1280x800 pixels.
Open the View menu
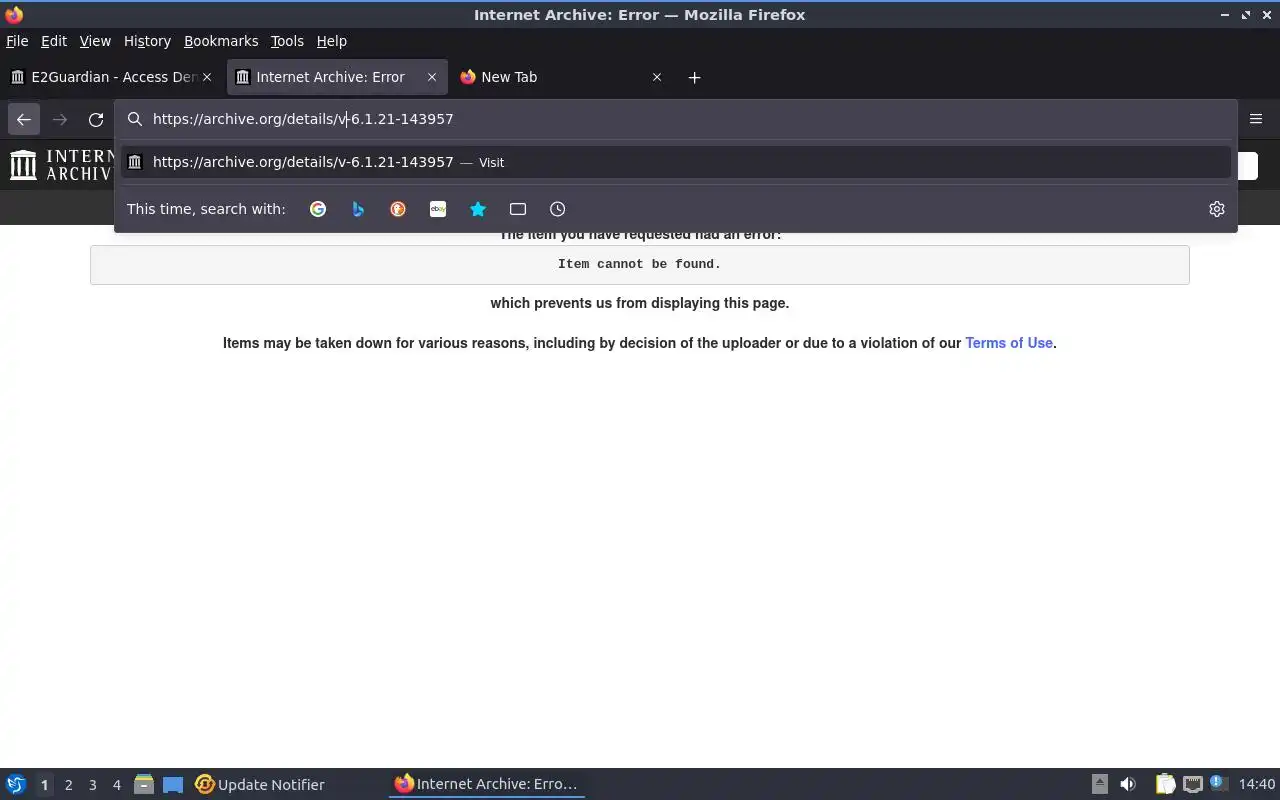tap(95, 41)
